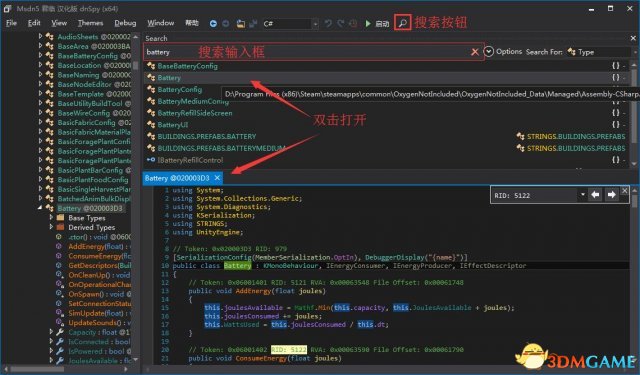Open the Window menu
Viewport: 640px width, 375px height.
pos(160,23)
